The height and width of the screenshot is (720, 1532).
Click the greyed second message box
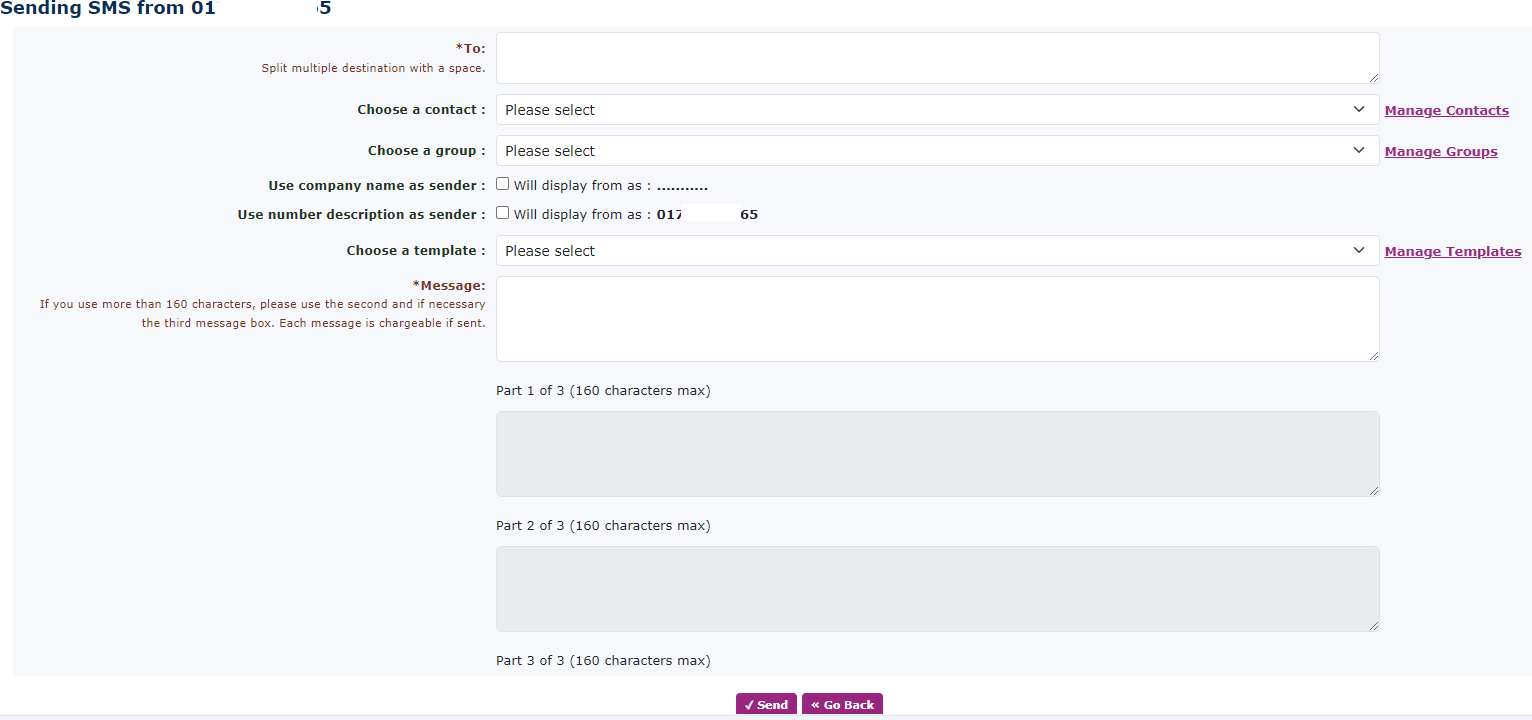[x=937, y=454]
